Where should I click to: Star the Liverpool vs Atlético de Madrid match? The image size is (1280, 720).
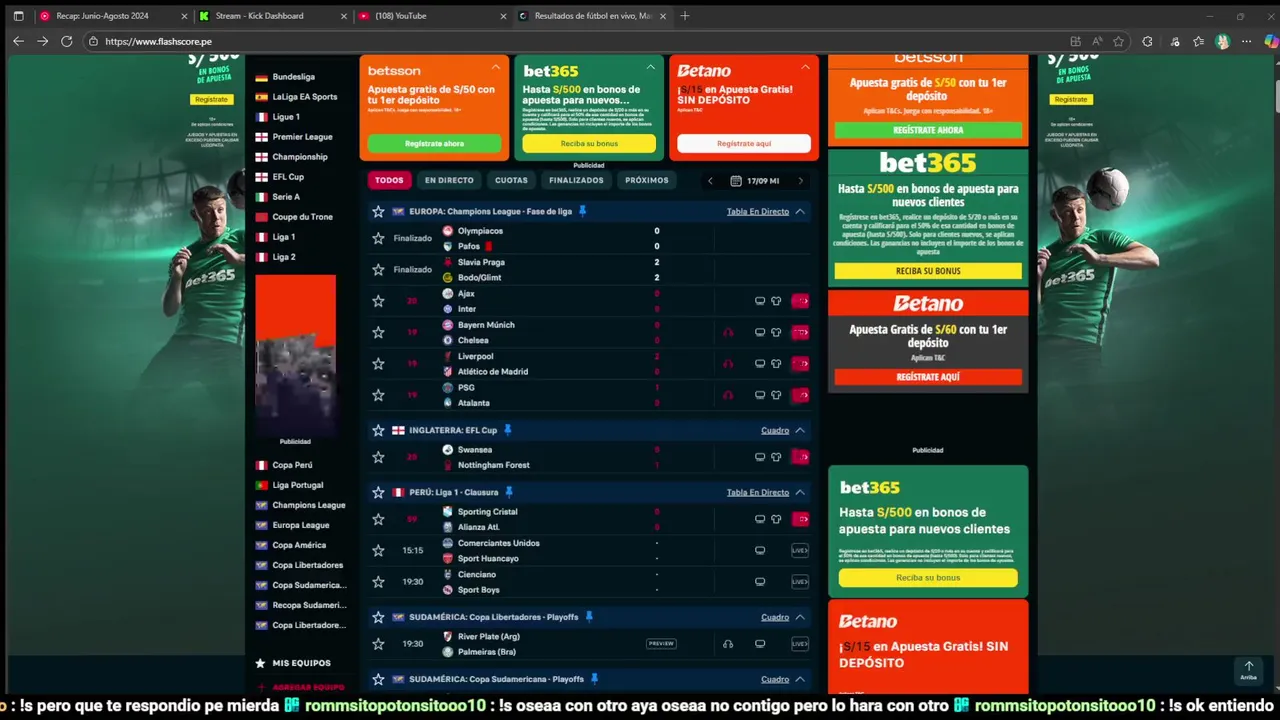(378, 364)
